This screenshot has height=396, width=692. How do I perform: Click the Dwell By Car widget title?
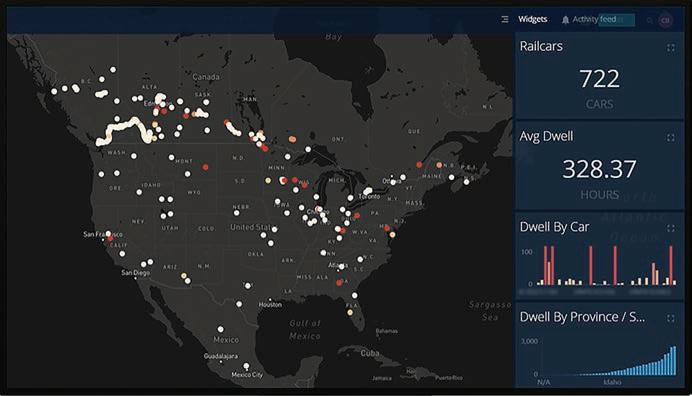click(554, 227)
